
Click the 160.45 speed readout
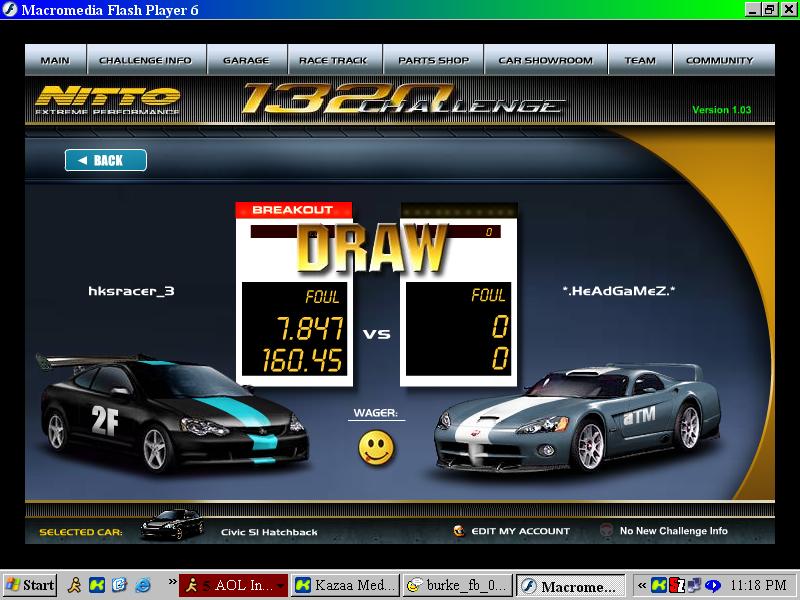coord(302,360)
